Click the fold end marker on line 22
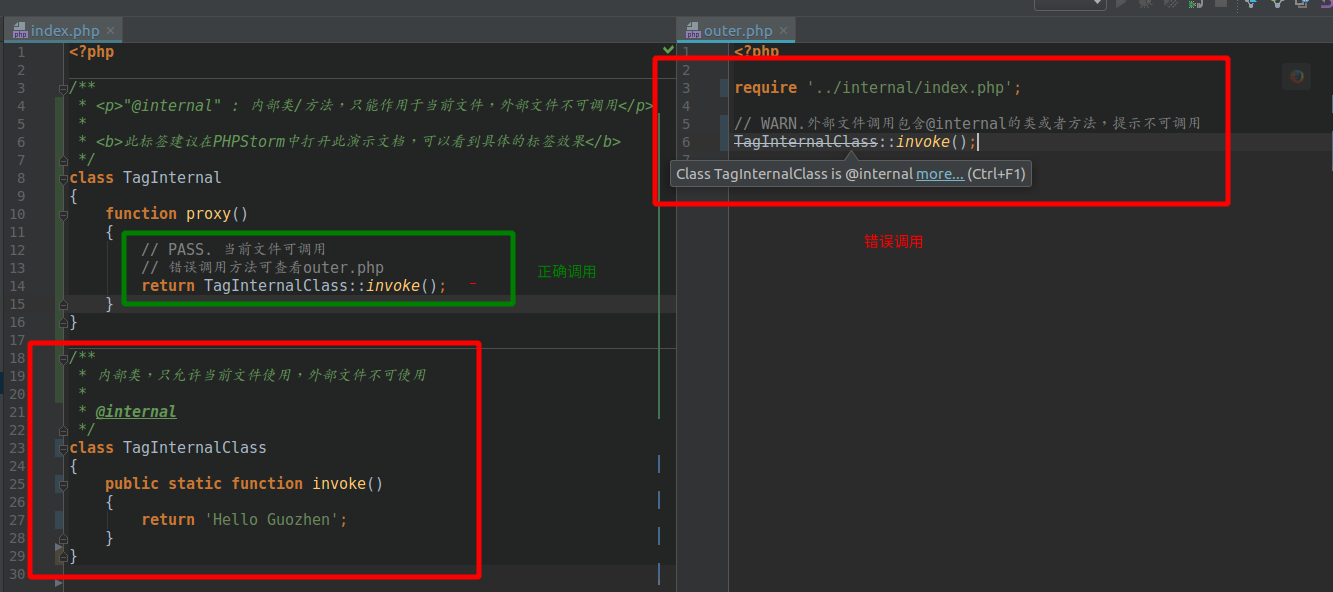 tap(63, 430)
